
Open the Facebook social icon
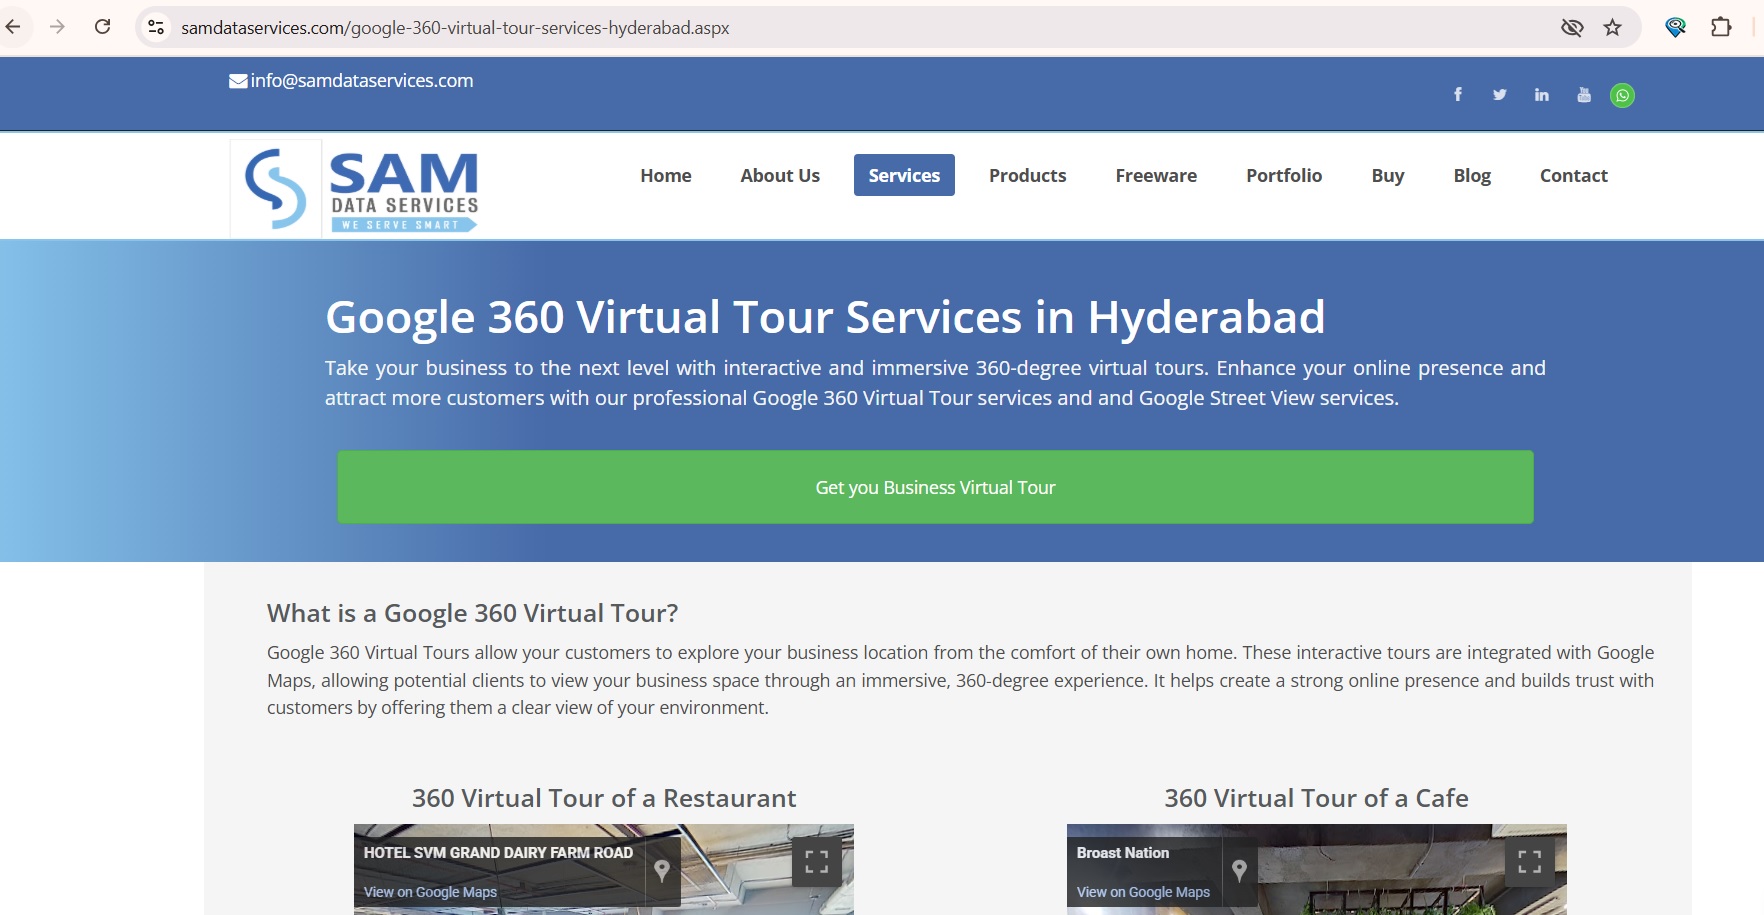1458,95
